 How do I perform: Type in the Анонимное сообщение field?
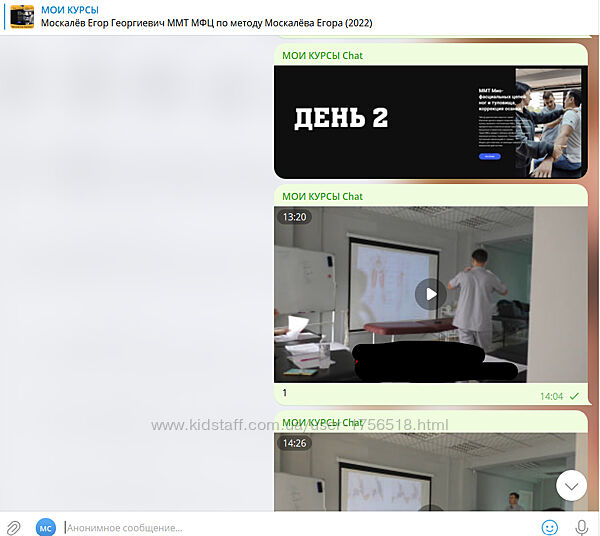[290, 526]
